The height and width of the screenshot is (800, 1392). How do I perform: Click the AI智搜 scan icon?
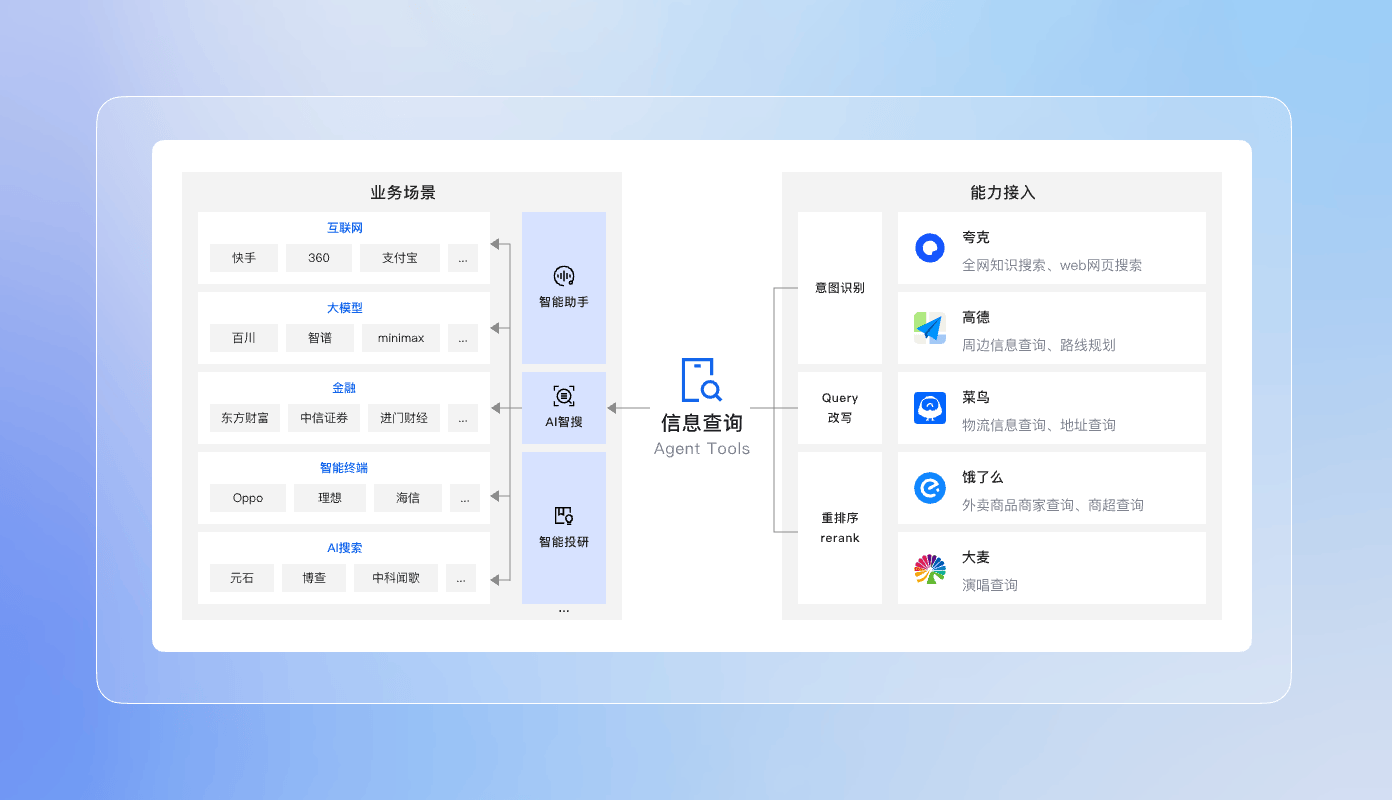[564, 396]
